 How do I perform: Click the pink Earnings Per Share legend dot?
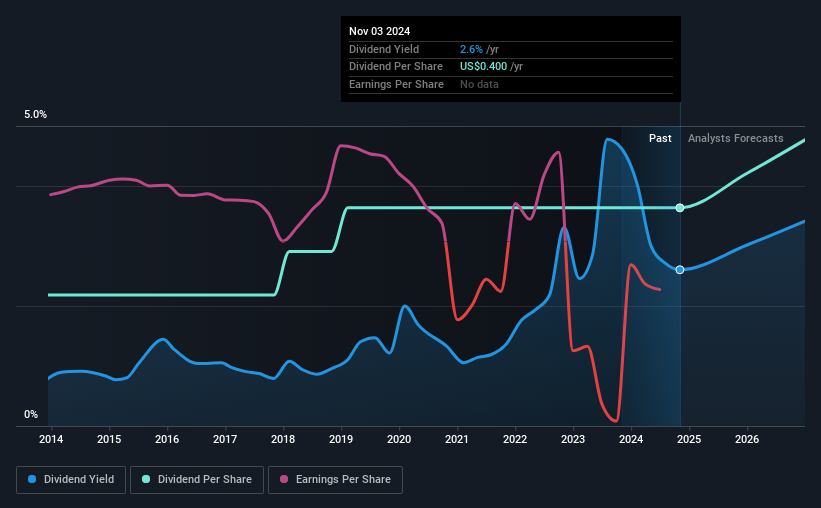click(x=284, y=479)
